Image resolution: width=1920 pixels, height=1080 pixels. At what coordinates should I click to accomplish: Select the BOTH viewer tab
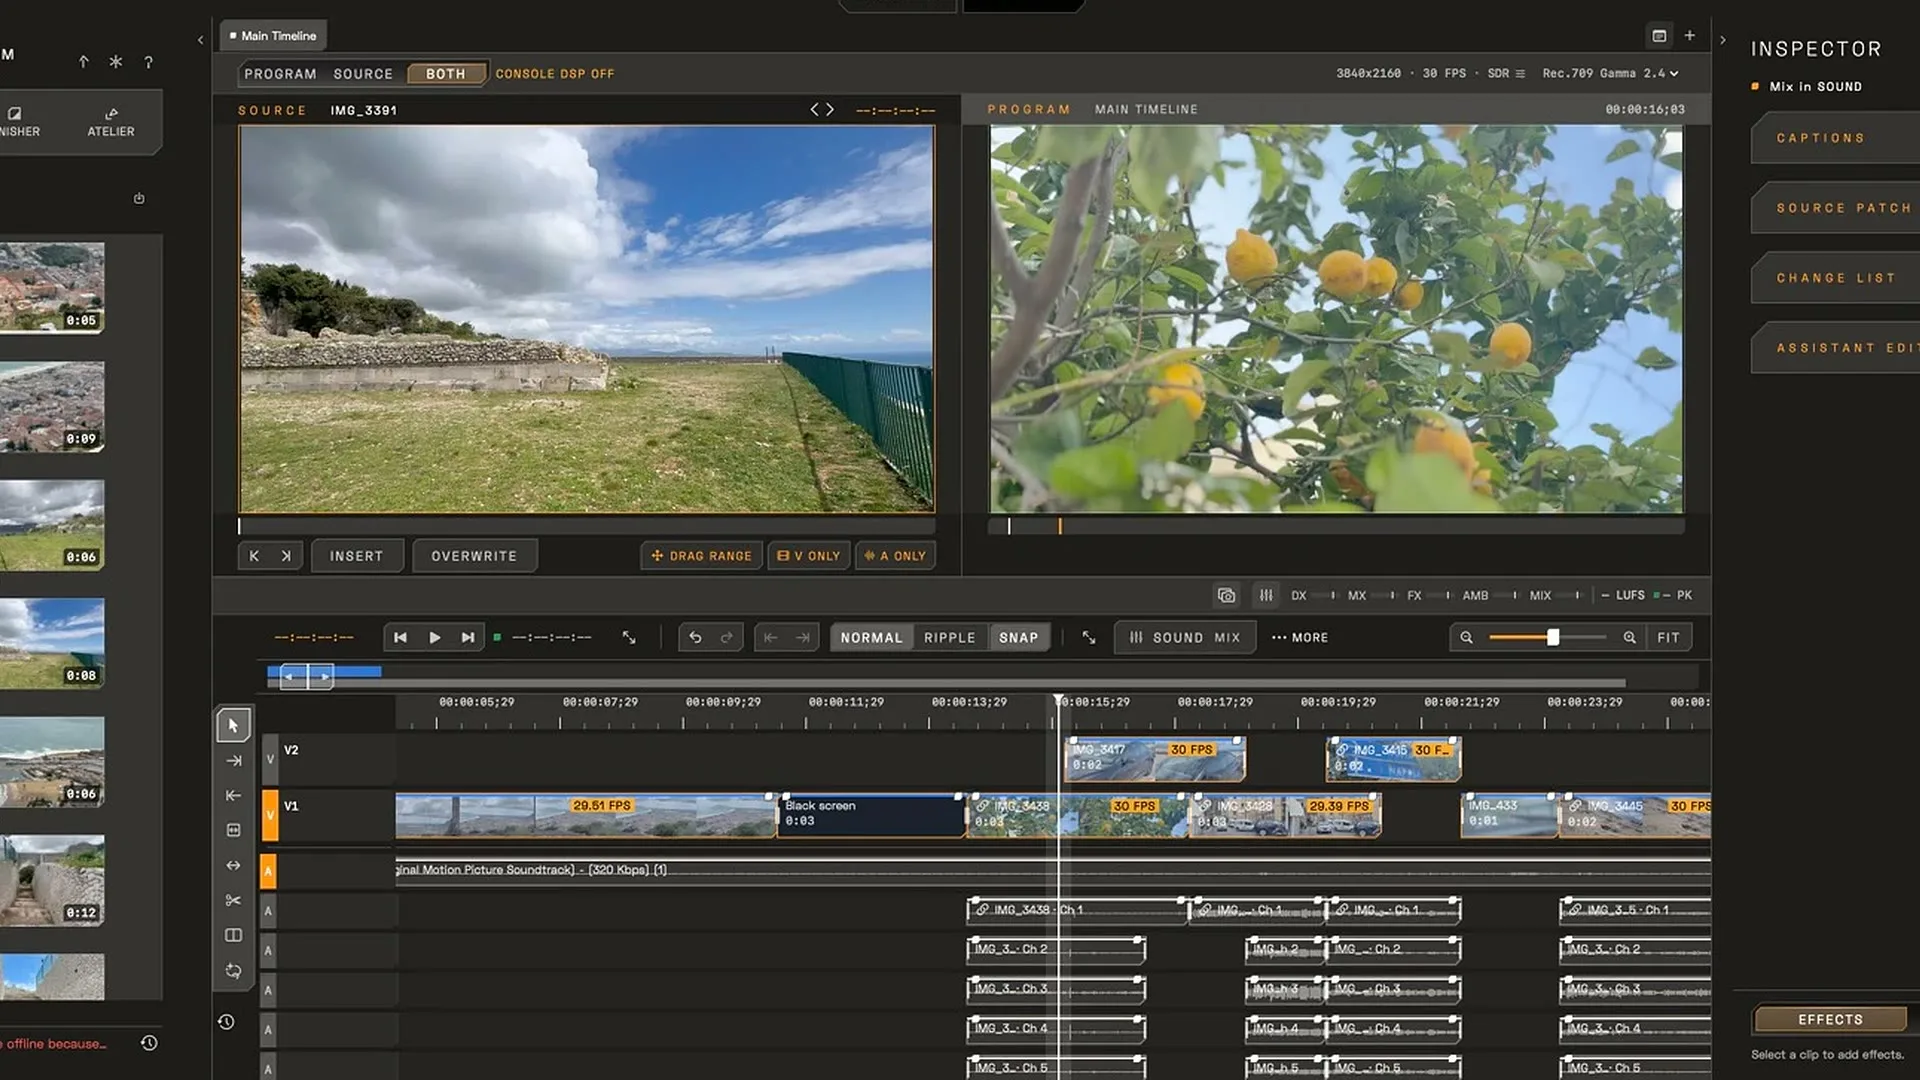(x=446, y=74)
